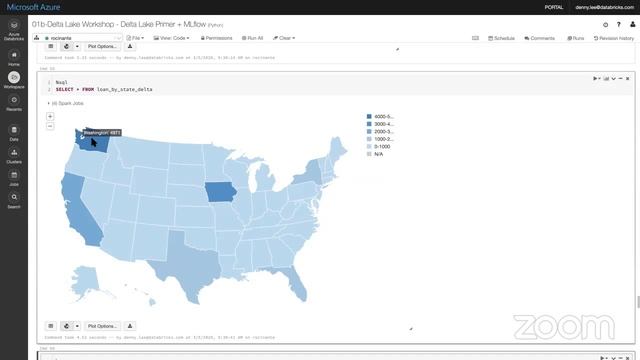This screenshot has height=360, width=640.
Task: Click the 2000-3... legend swatch
Action: point(369,131)
